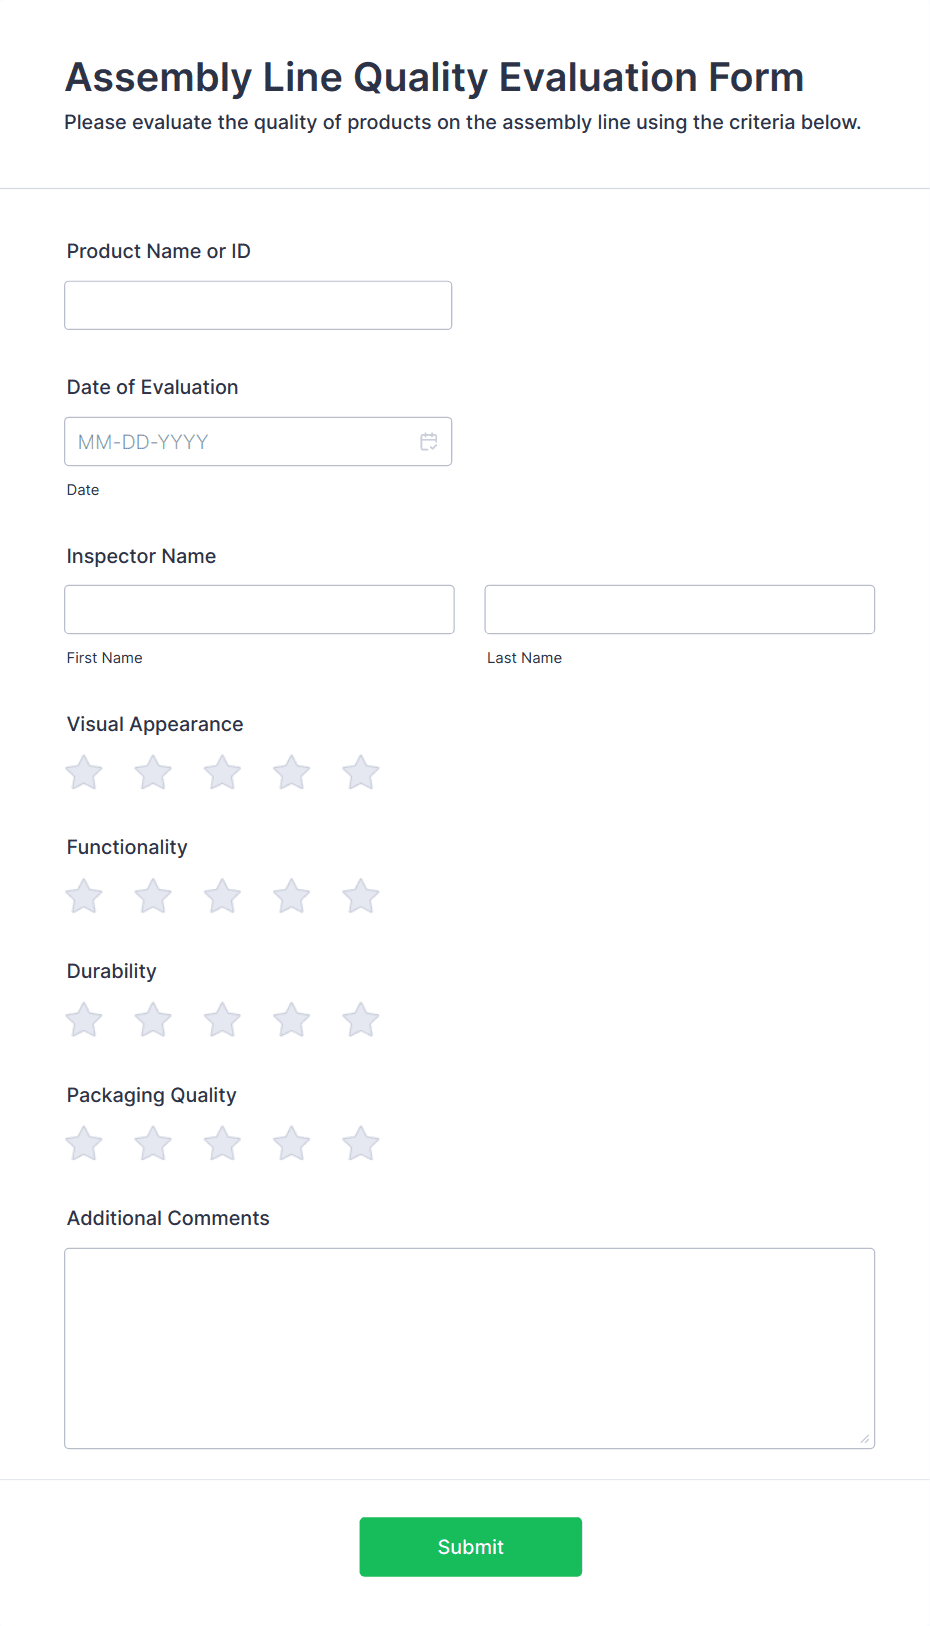
Task: Click the inspector First Name field
Action: point(259,609)
